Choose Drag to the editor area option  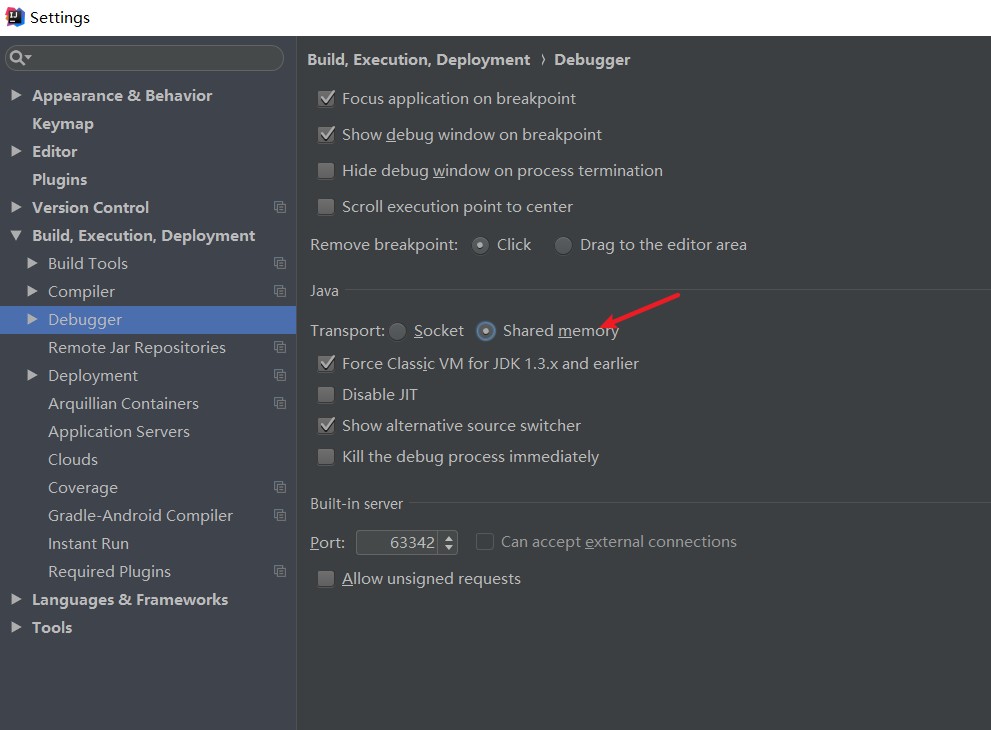(563, 245)
